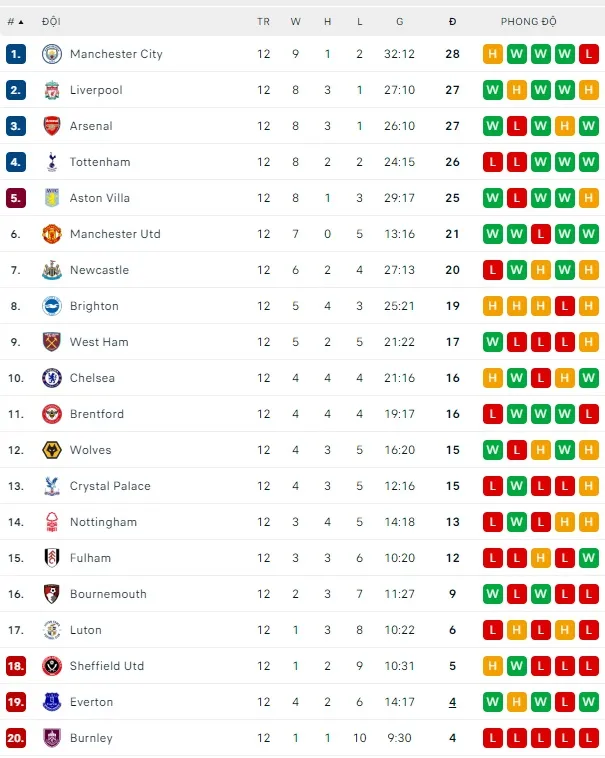
Task: Click the Wolves club crest icon
Action: click(51, 450)
